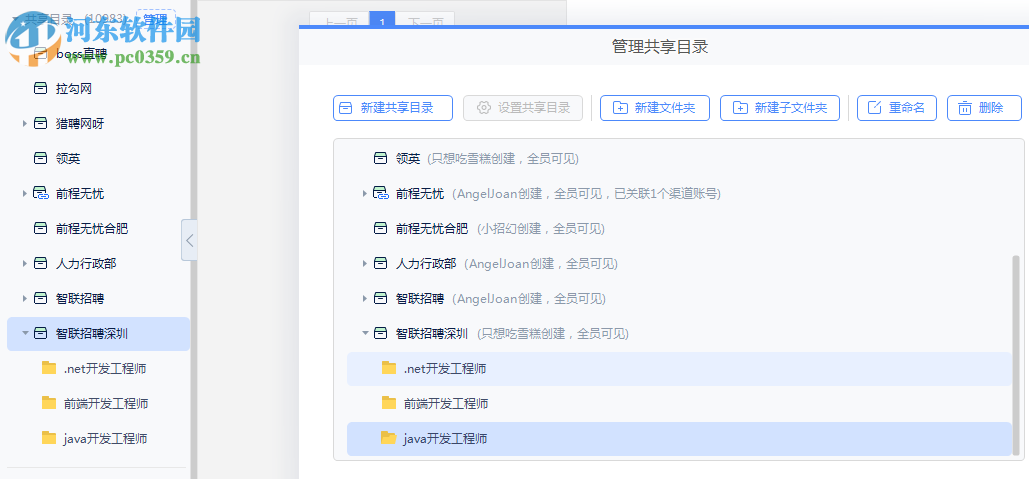Image resolution: width=1029 pixels, height=479 pixels.
Task: Expand 人力行政部 in the left sidebar
Action: coord(25,264)
